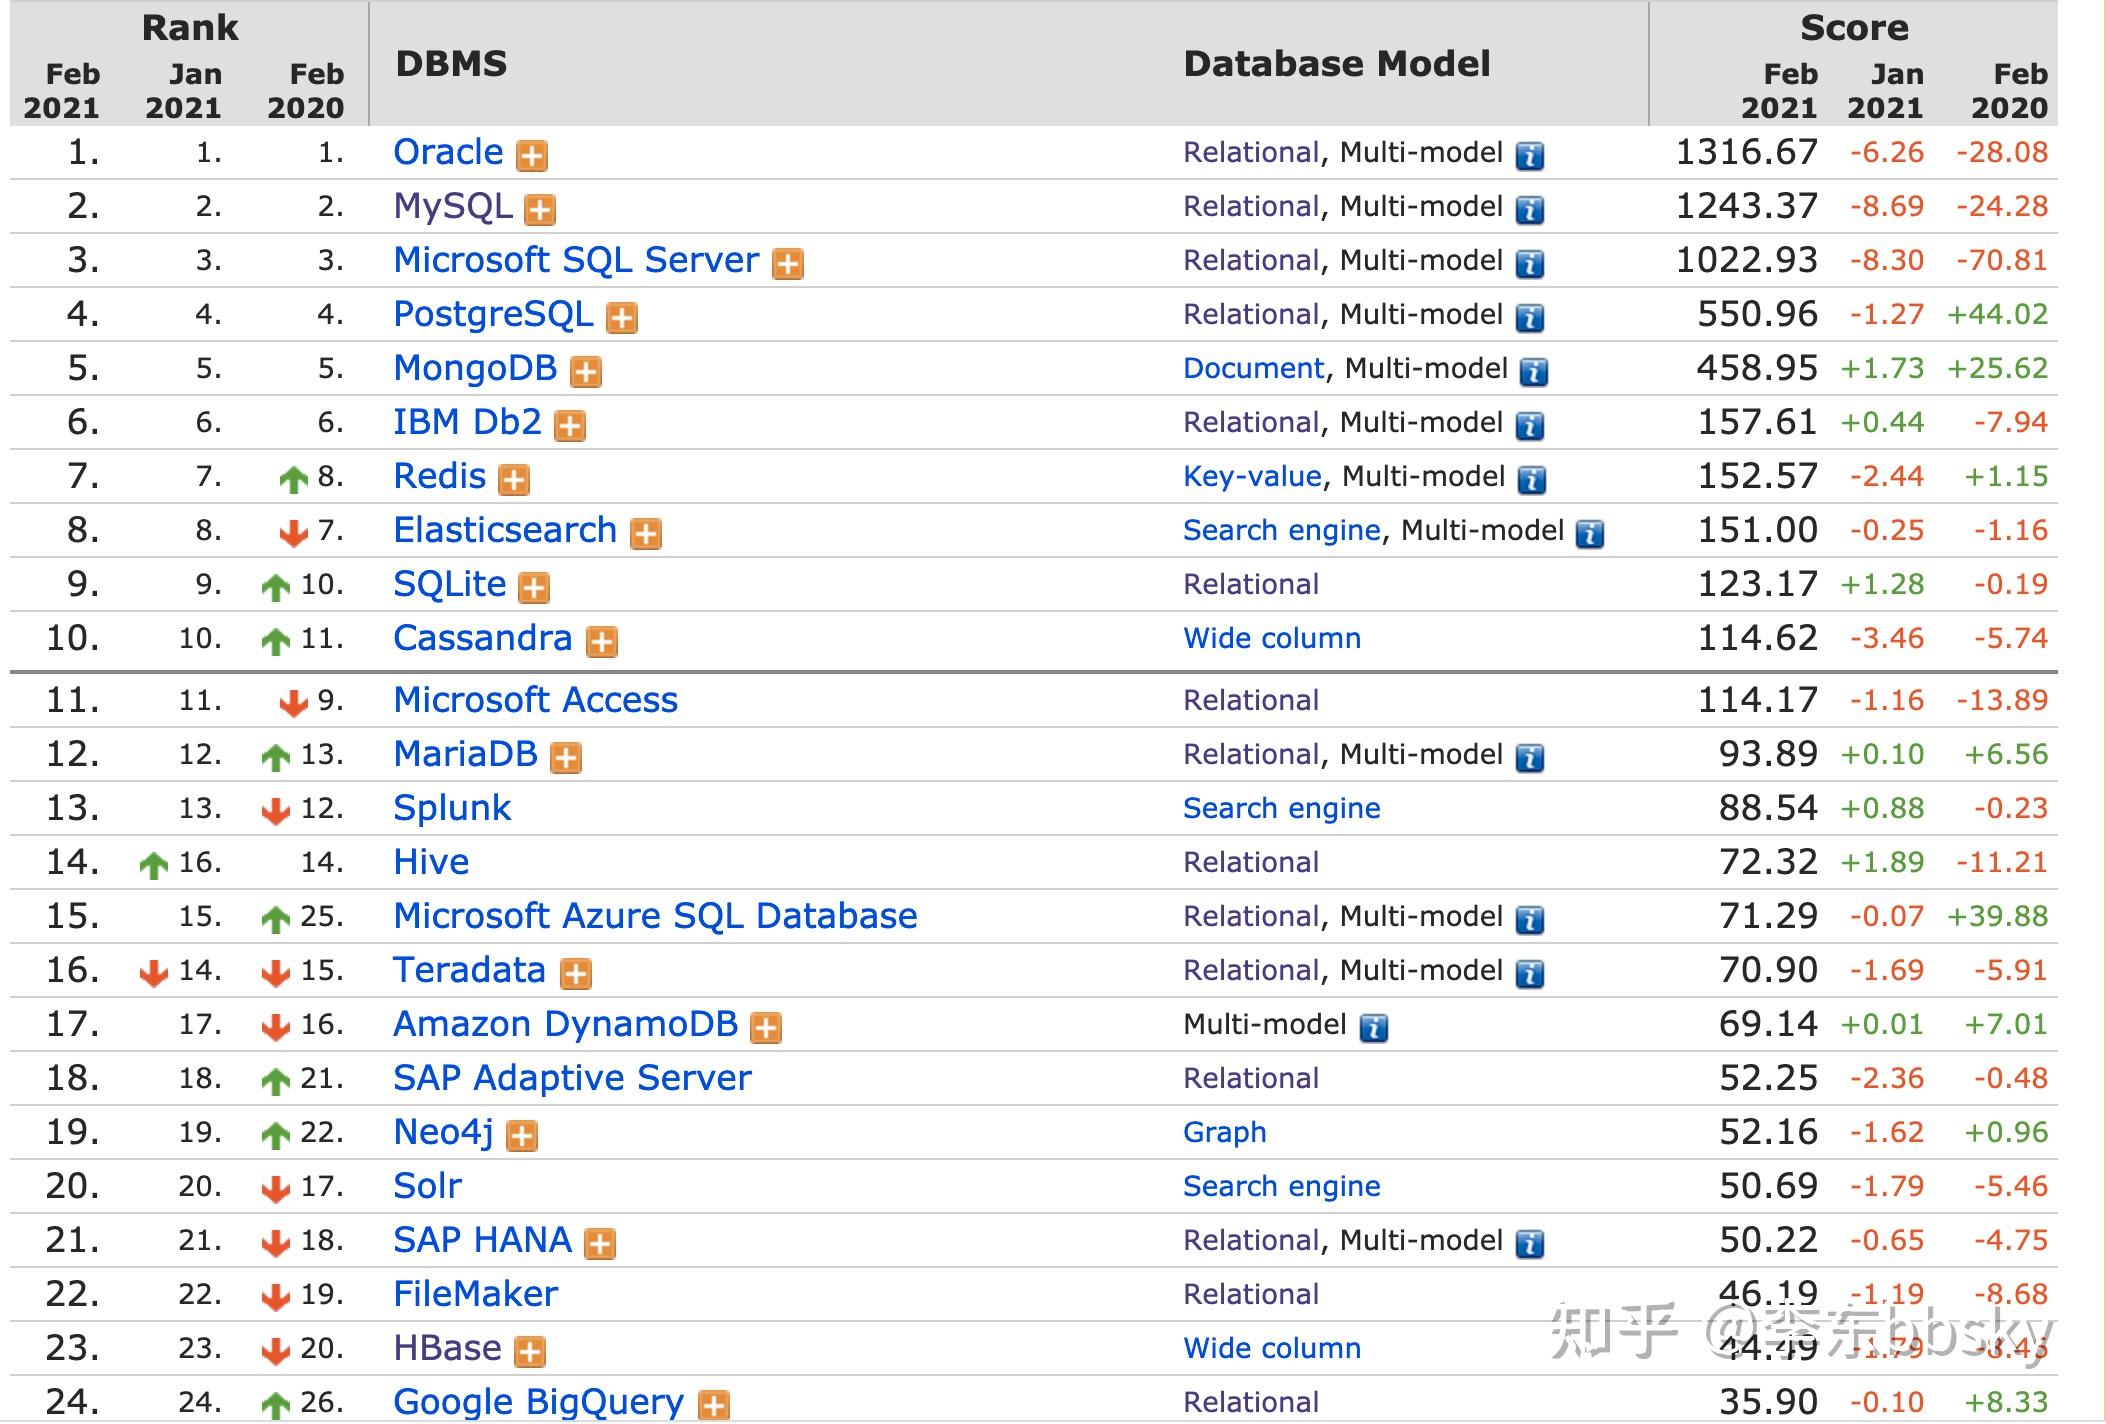2106x1424 pixels.
Task: Open the SAP Adaptive Server link
Action: click(x=573, y=1078)
